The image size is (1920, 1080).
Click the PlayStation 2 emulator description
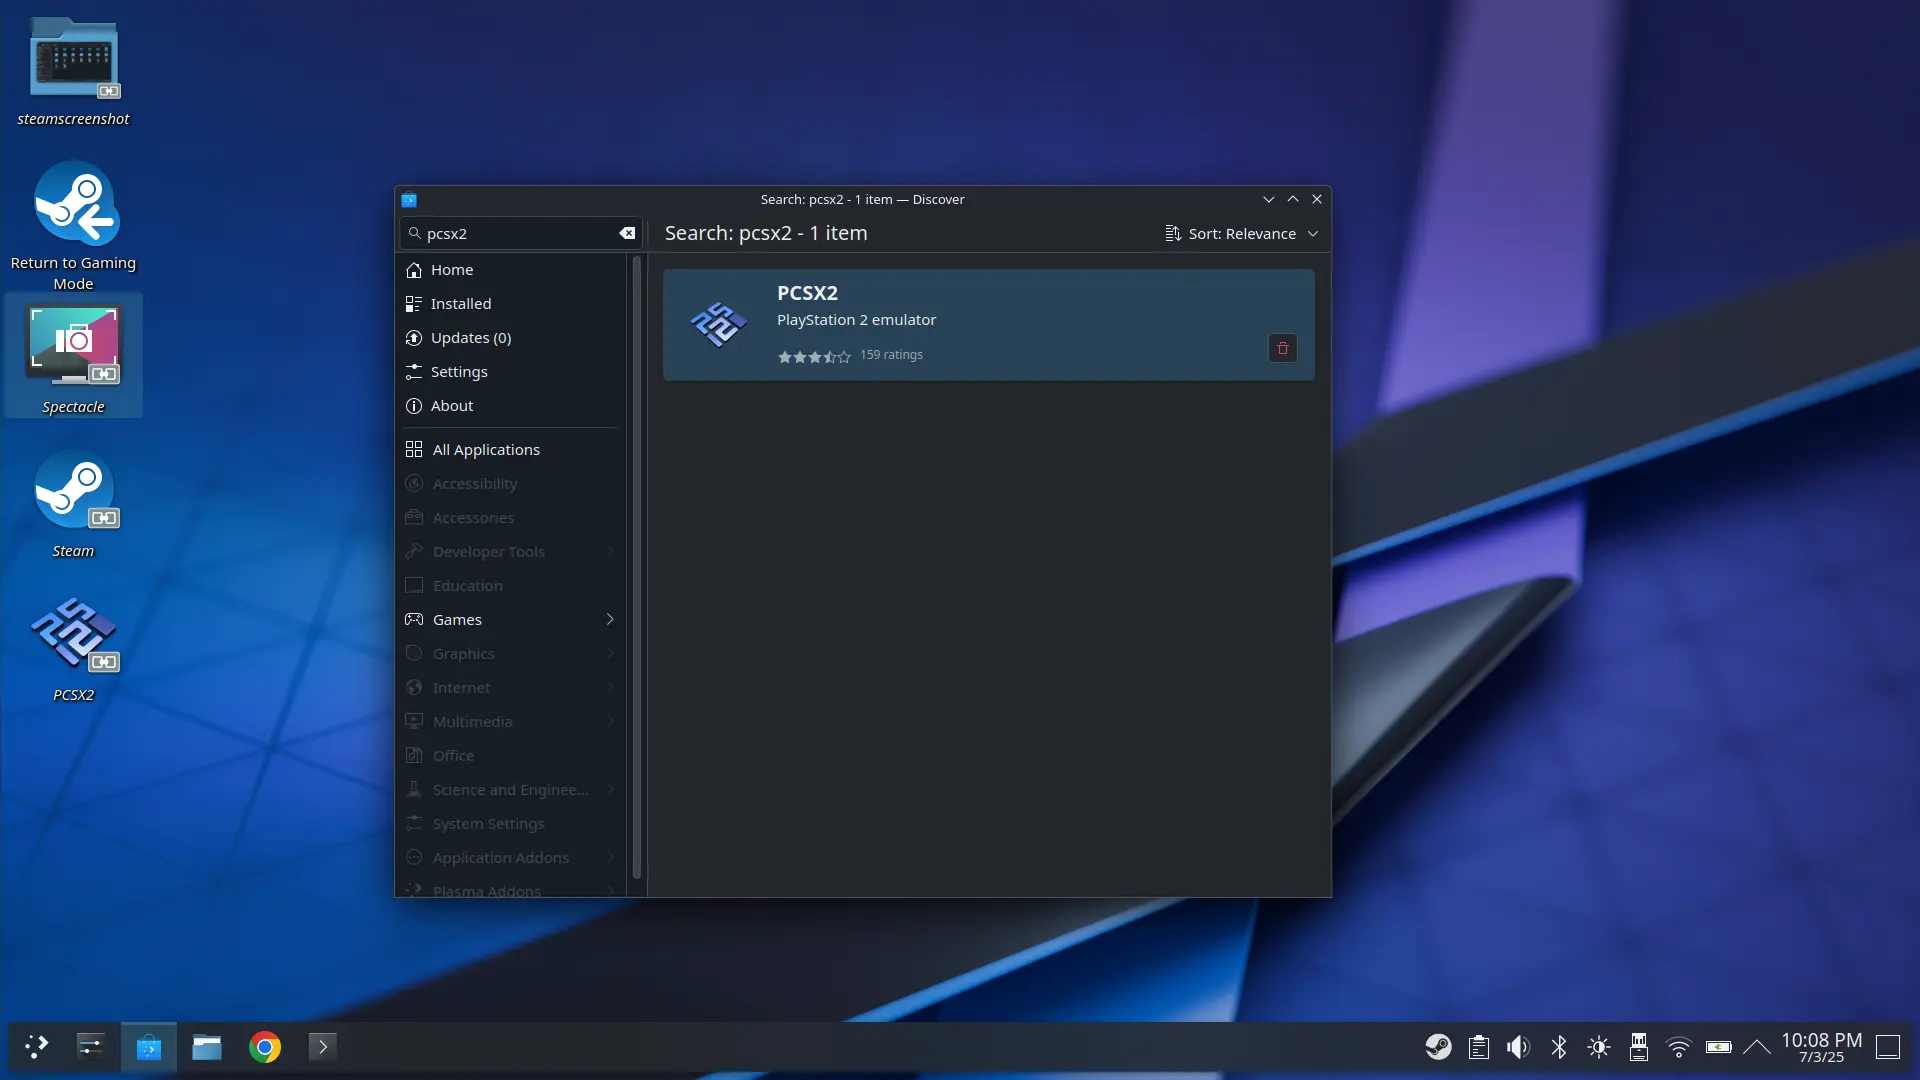pyautogui.click(x=856, y=320)
